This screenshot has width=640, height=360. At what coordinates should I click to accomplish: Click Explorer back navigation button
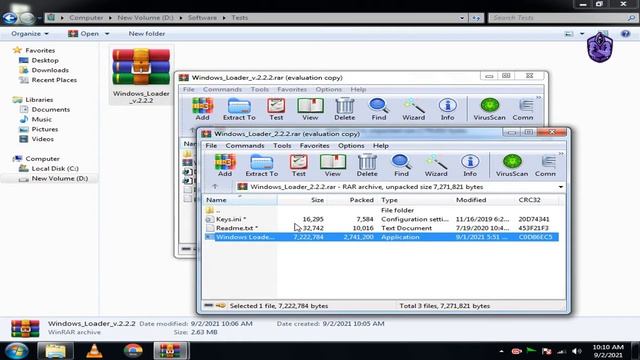click(10, 18)
